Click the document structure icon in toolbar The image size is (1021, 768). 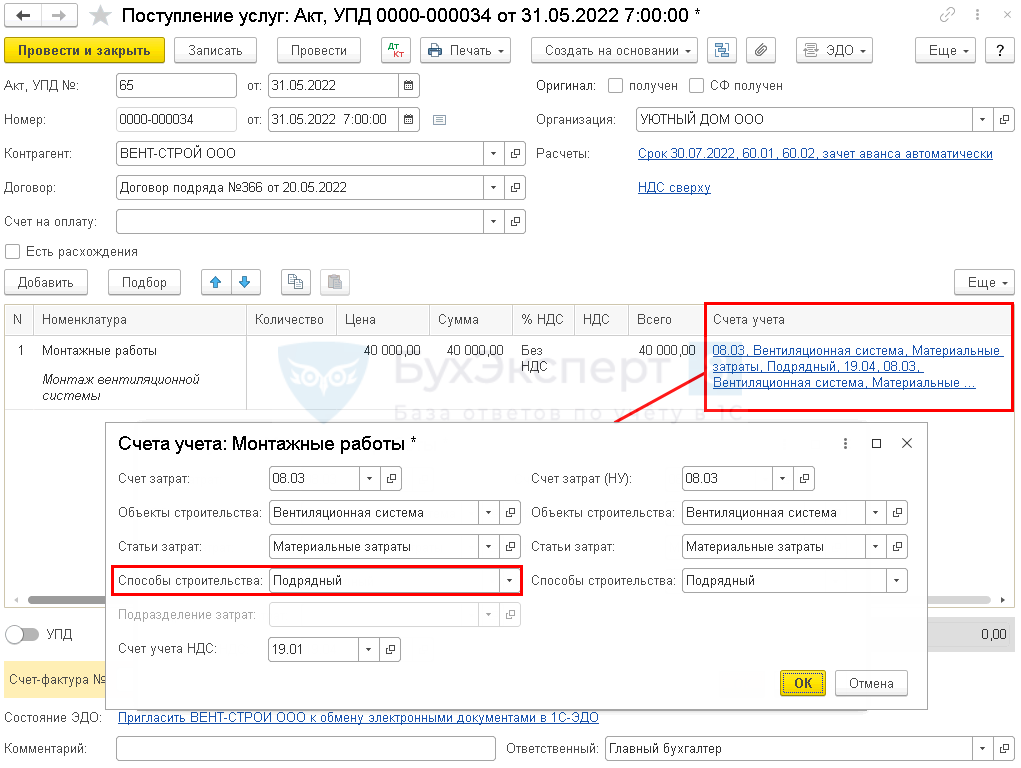pyautogui.click(x=722, y=51)
